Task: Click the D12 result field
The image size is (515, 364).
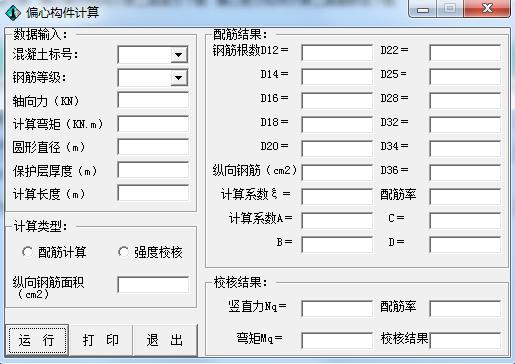Action: point(337,53)
